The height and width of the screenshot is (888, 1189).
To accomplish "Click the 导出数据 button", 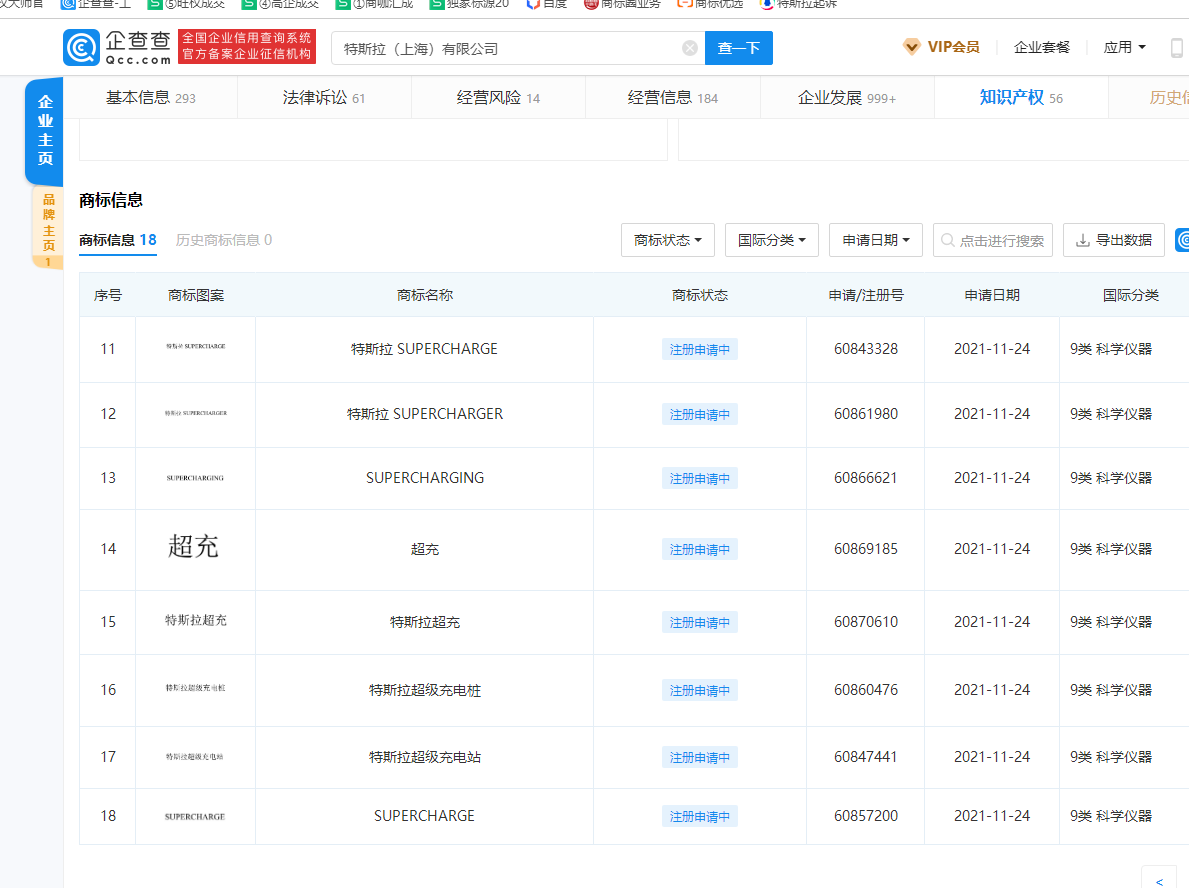I will (x=1114, y=240).
